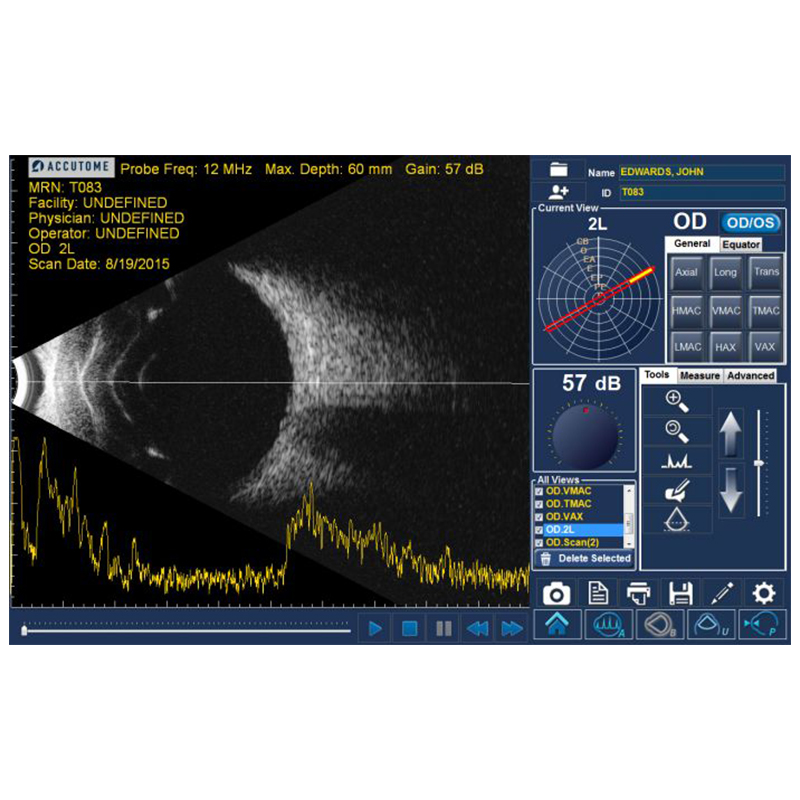This screenshot has height=800, width=800.
Task: Select OD.TMAC in All Views list
Action: coord(568,504)
